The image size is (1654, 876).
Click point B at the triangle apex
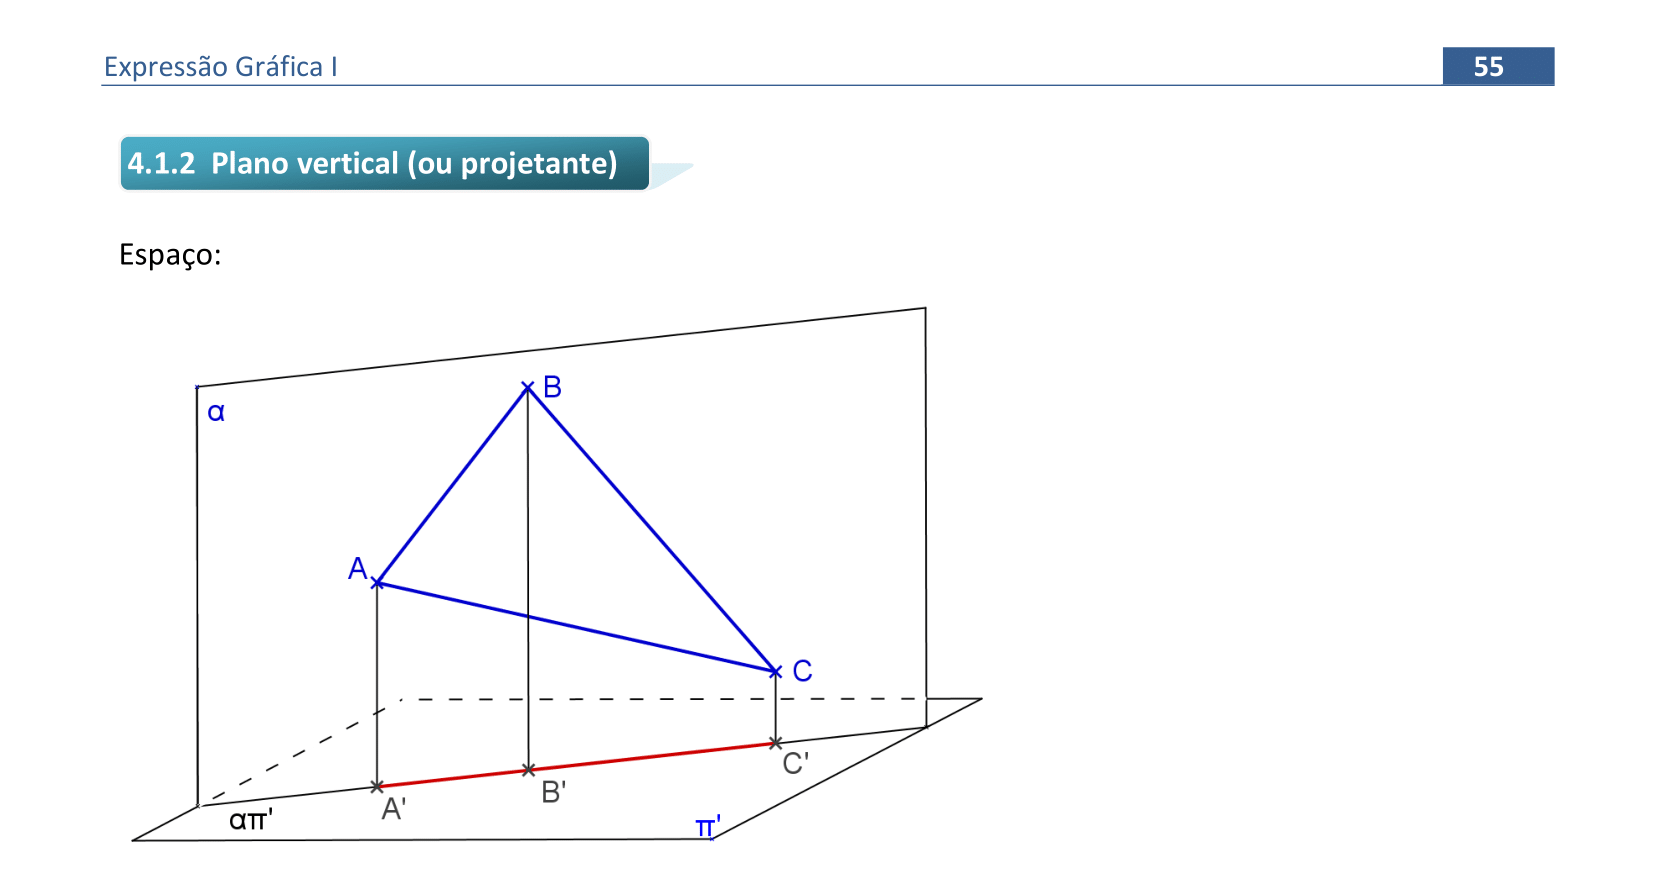pos(528,388)
